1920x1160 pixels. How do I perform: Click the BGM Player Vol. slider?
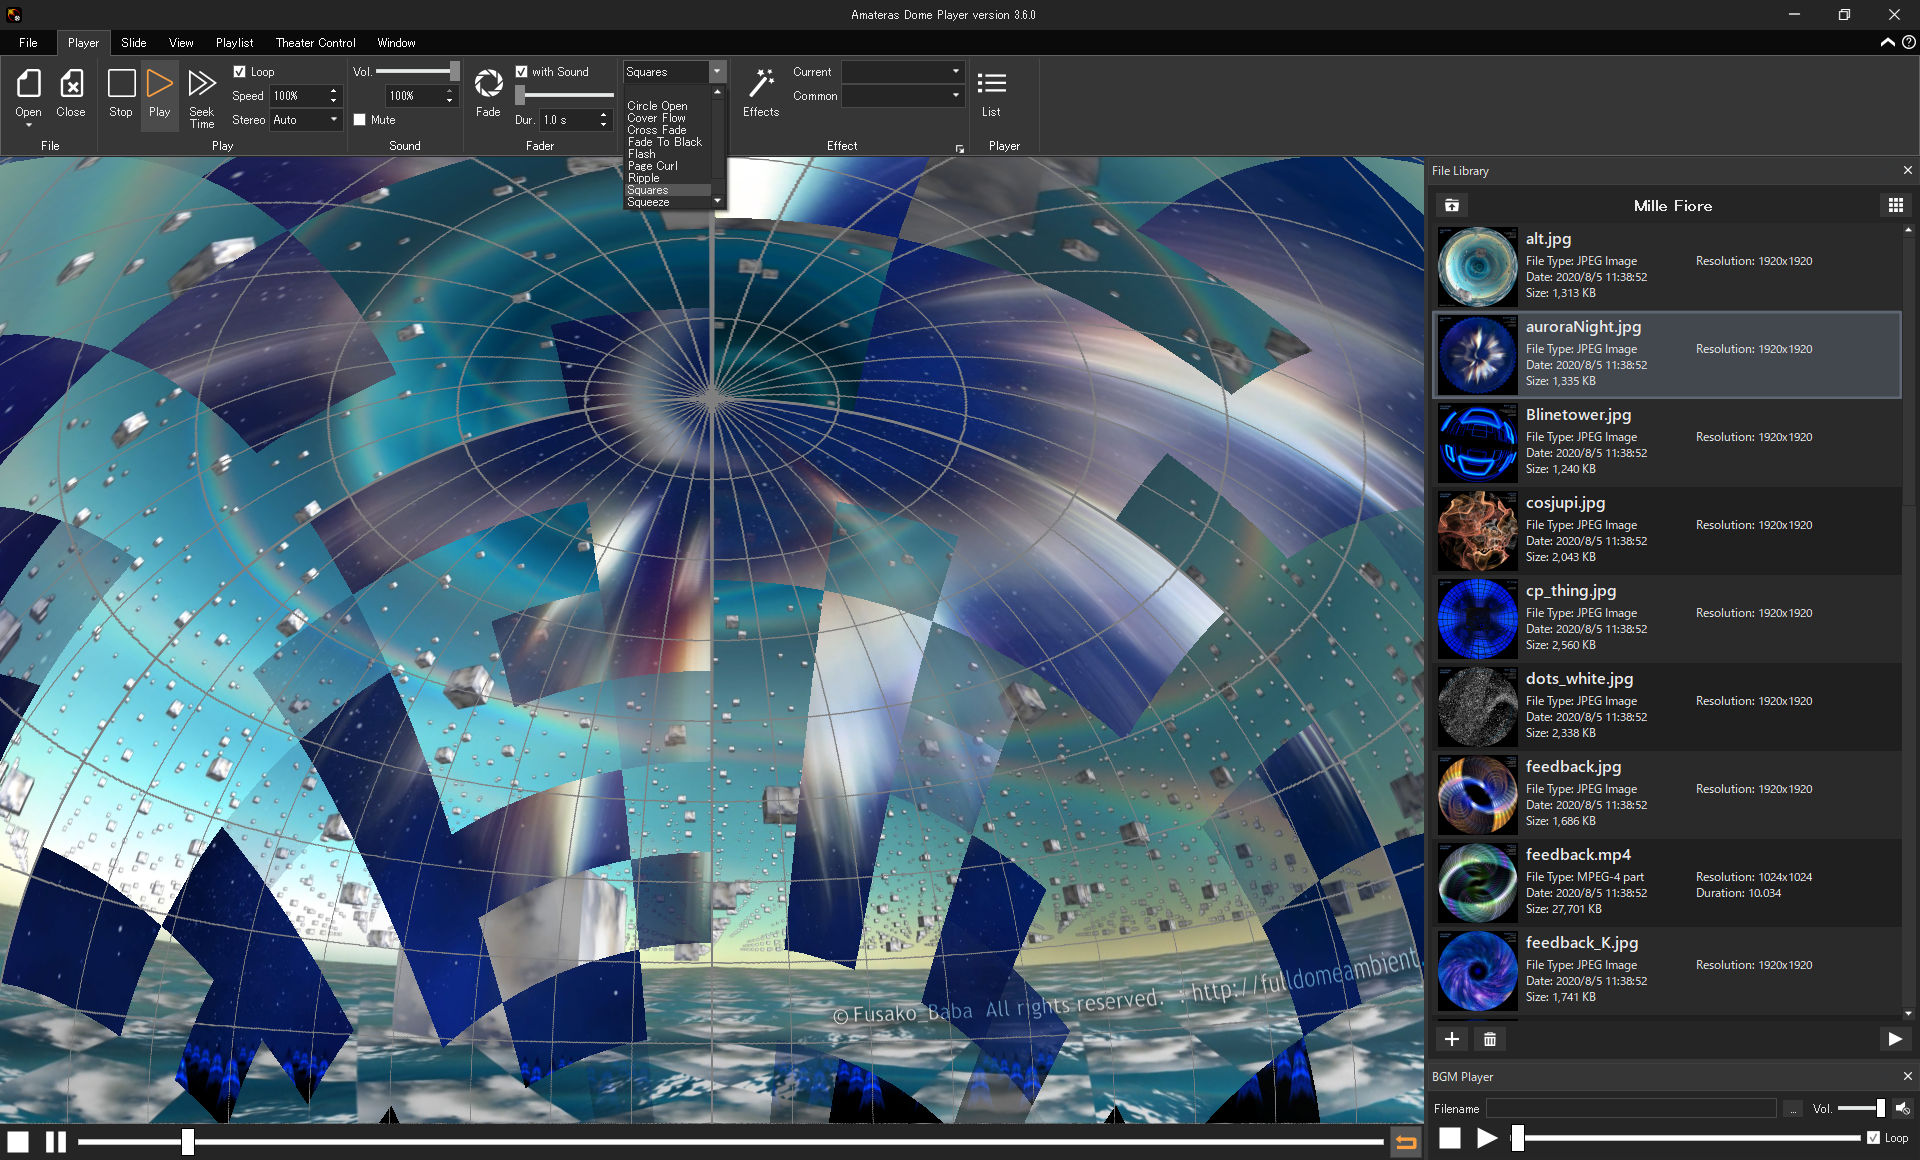(x=1862, y=1108)
